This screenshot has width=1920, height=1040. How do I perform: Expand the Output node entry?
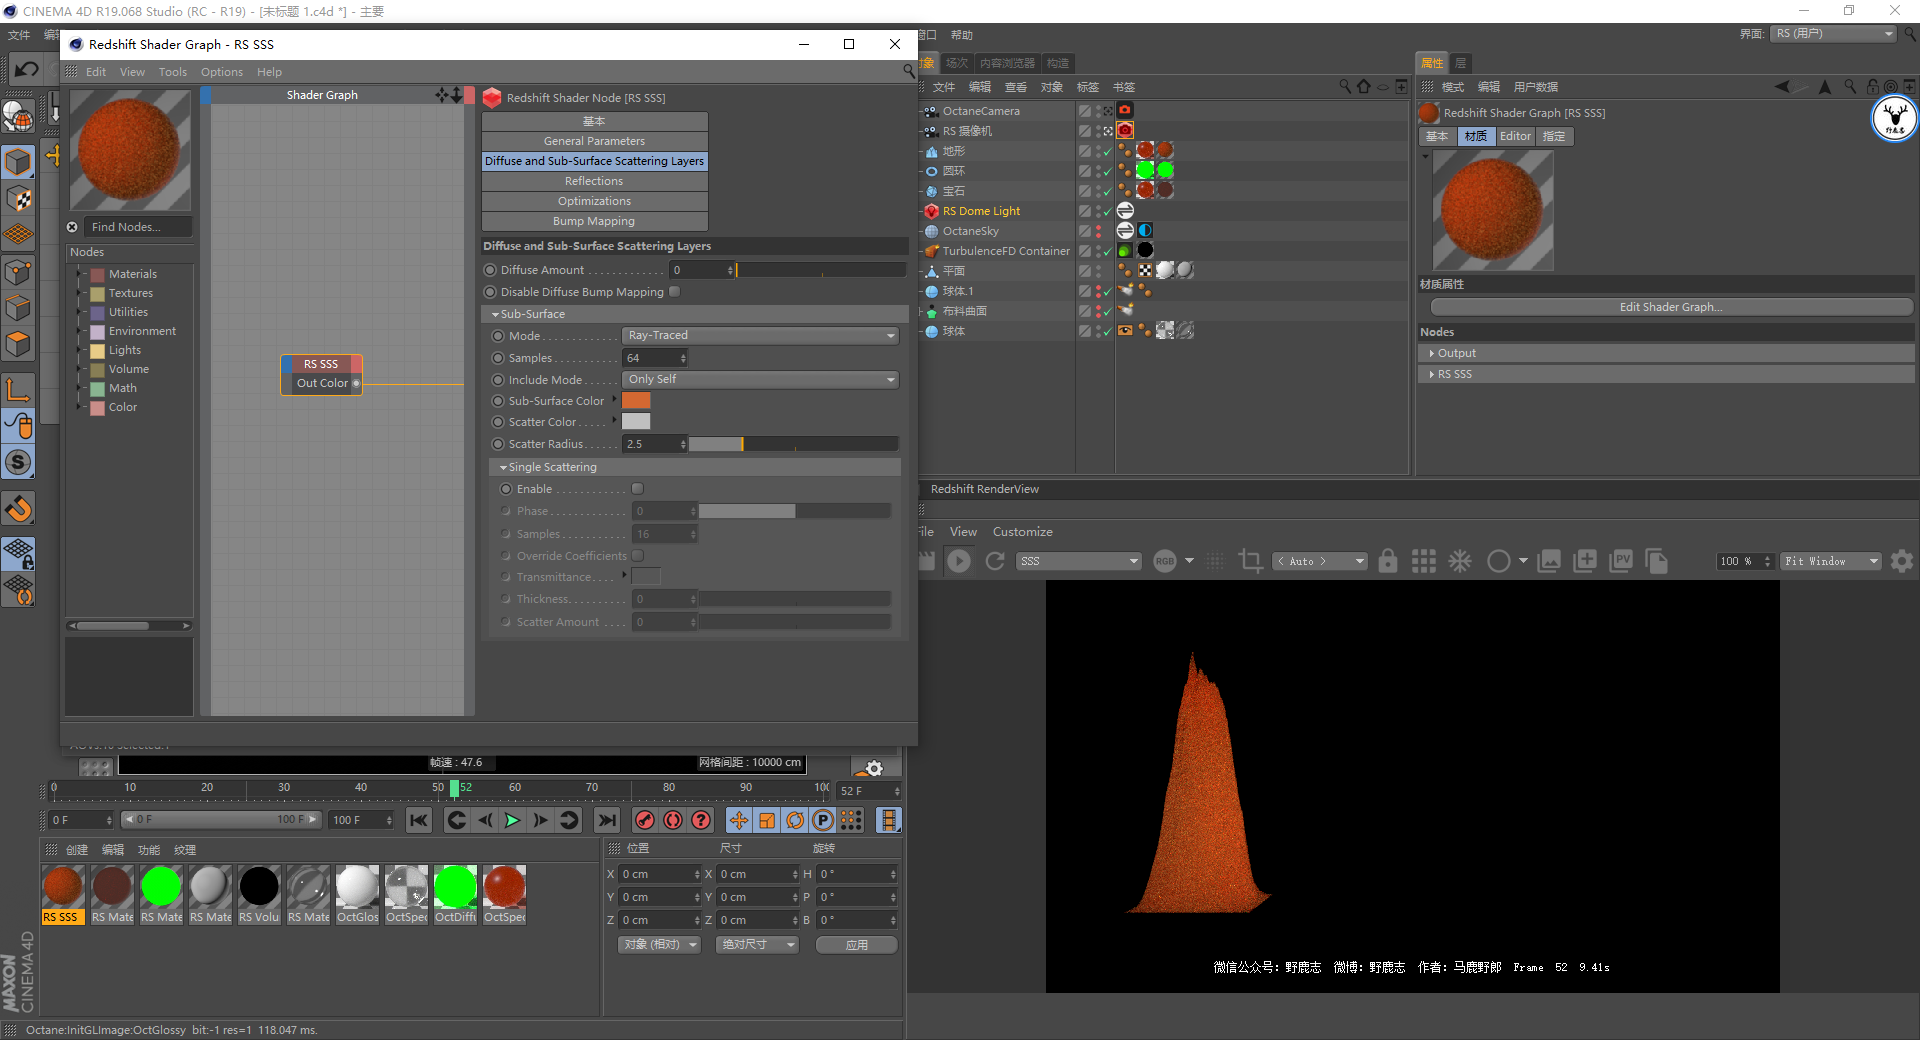(x=1432, y=353)
